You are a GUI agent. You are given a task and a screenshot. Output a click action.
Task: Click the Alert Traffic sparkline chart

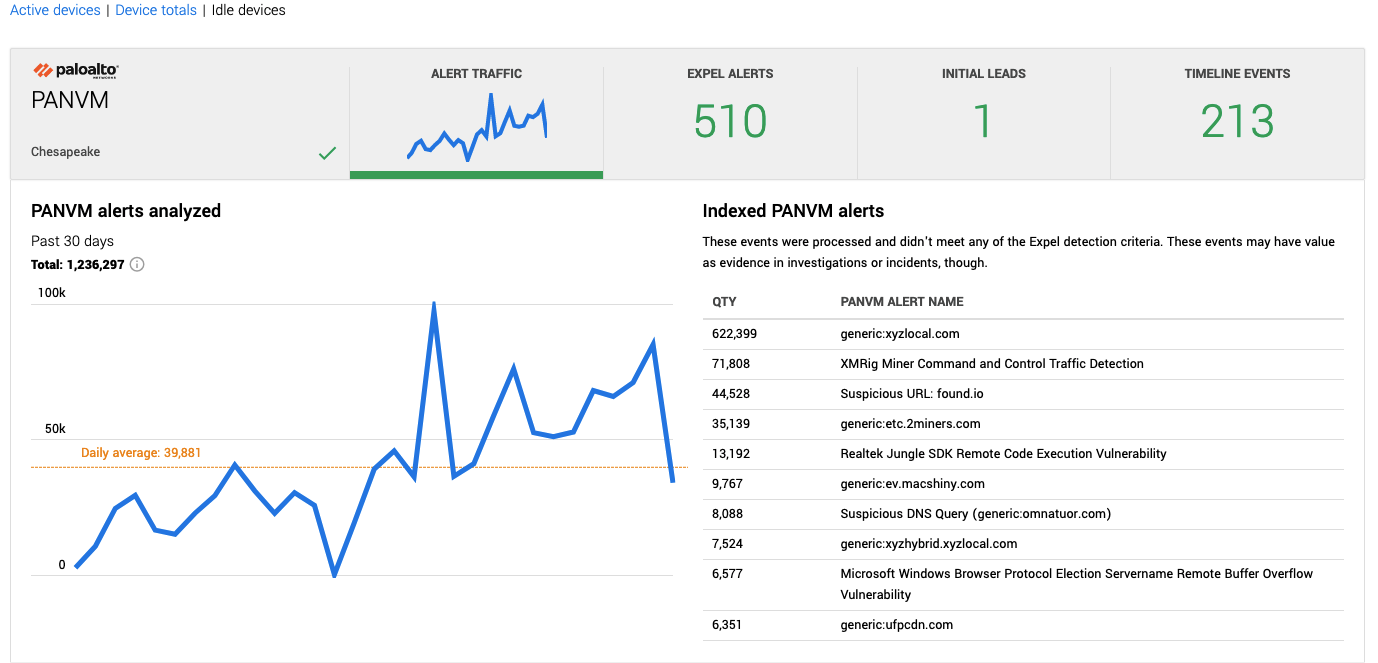477,127
